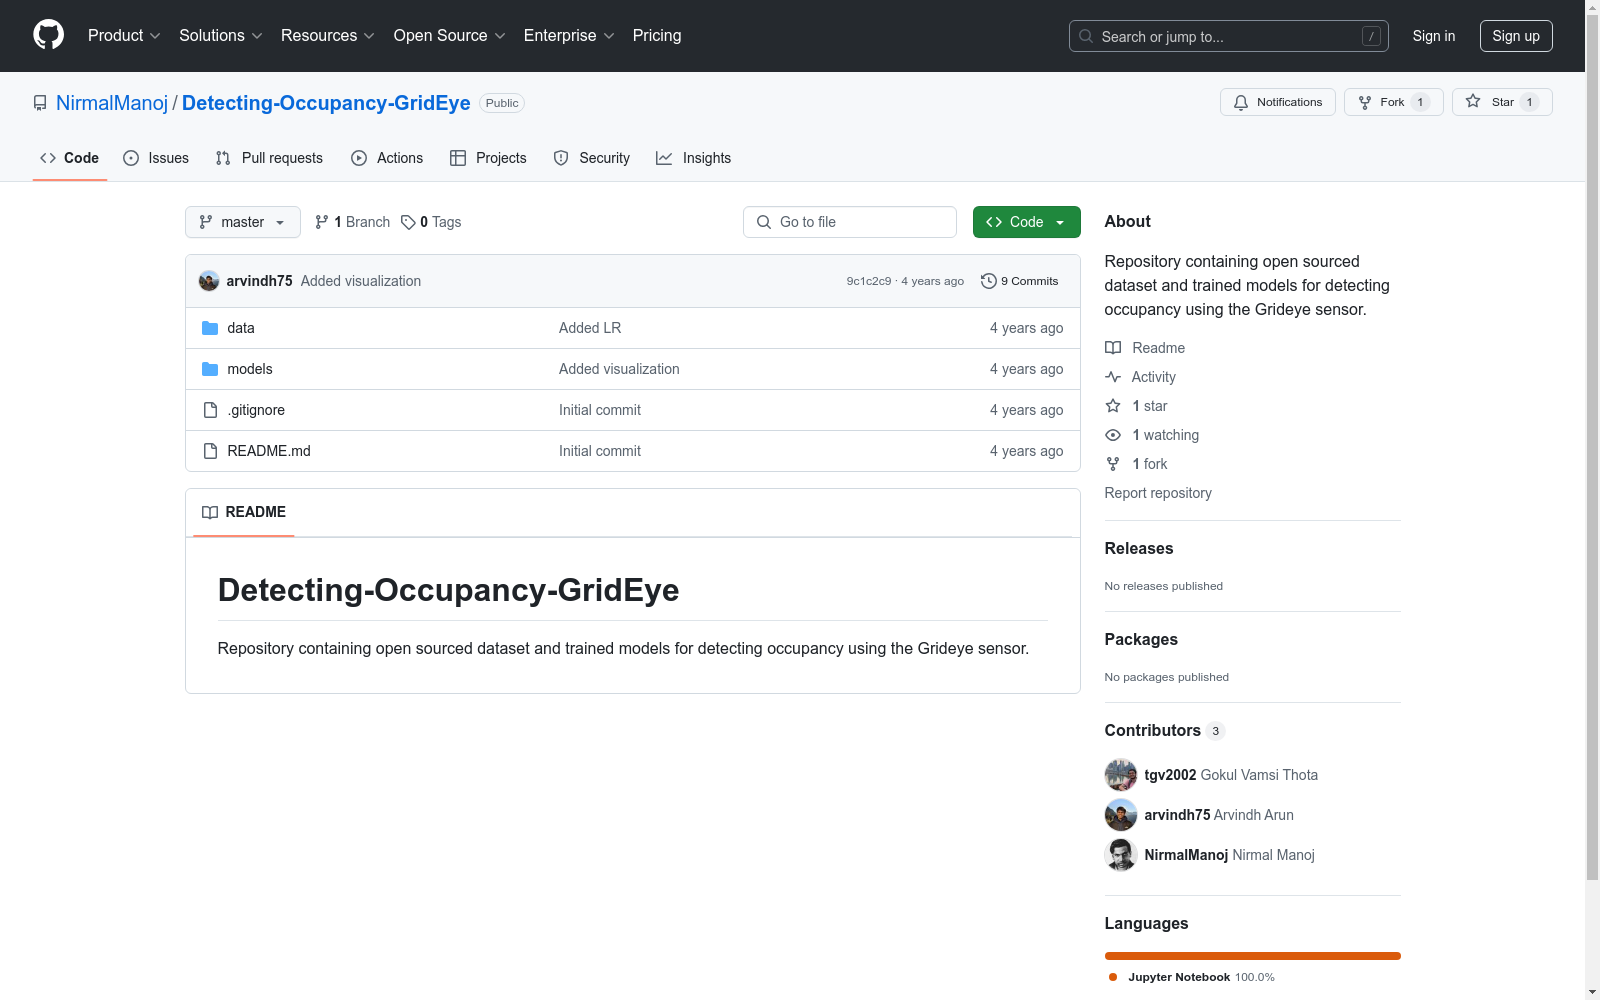Focus the 'Go to file' input
Image resolution: width=1600 pixels, height=1000 pixels.
(x=850, y=222)
